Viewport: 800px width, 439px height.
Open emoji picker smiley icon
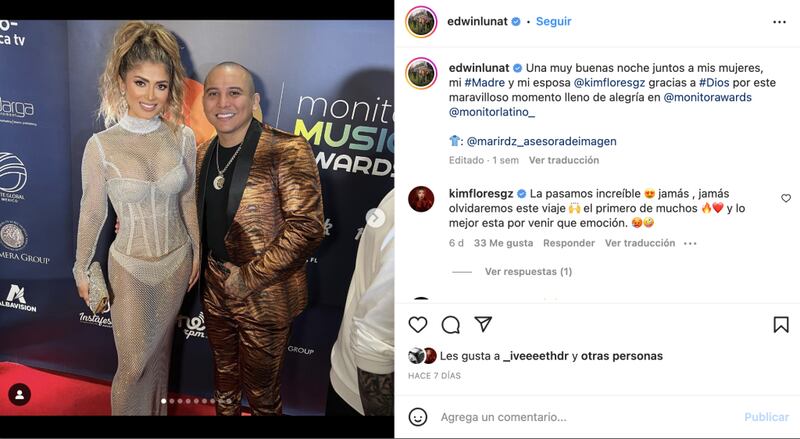[418, 417]
